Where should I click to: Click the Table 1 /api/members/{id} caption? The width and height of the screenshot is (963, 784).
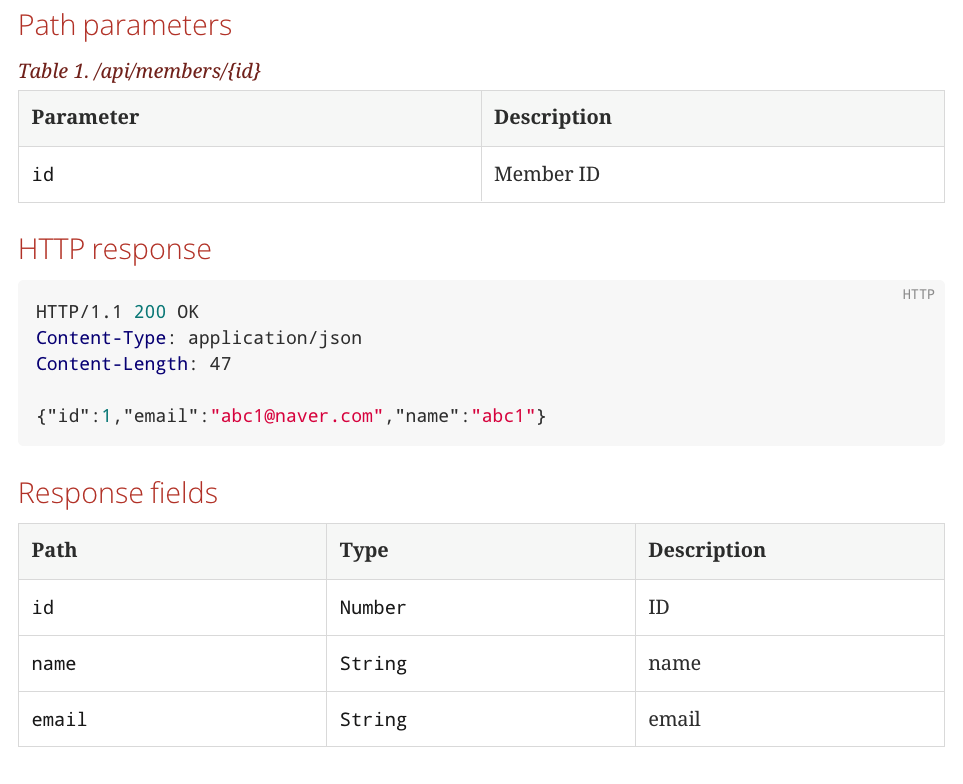click(x=139, y=71)
